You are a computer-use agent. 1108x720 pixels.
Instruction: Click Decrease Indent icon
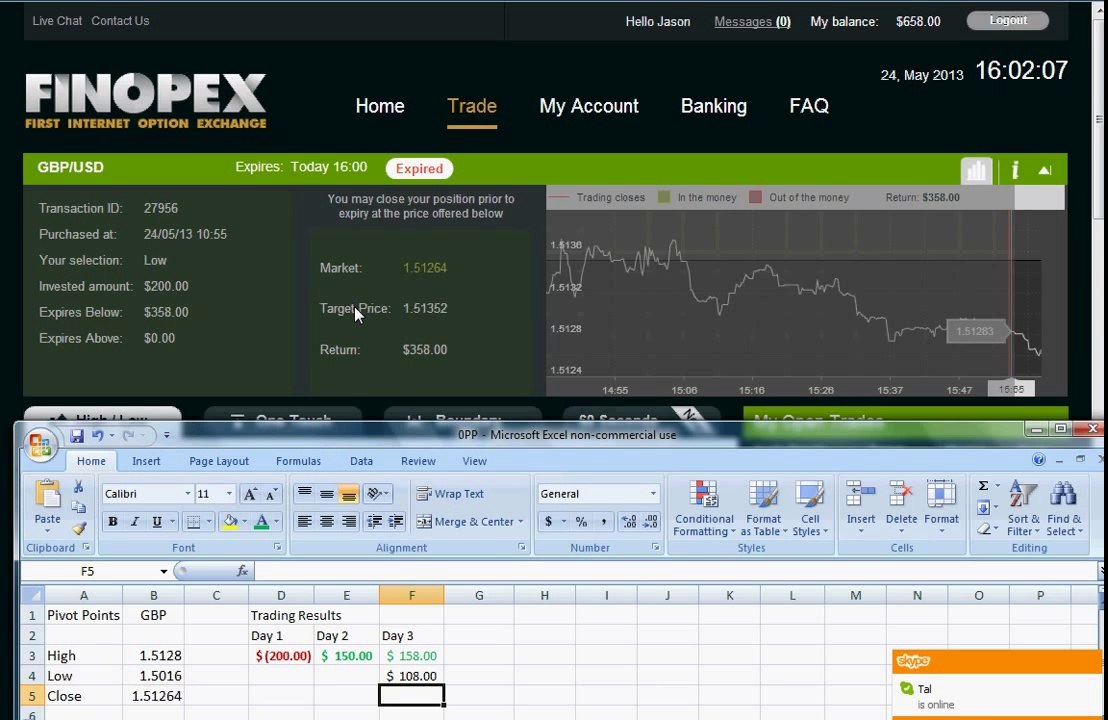pyautogui.click(x=375, y=521)
